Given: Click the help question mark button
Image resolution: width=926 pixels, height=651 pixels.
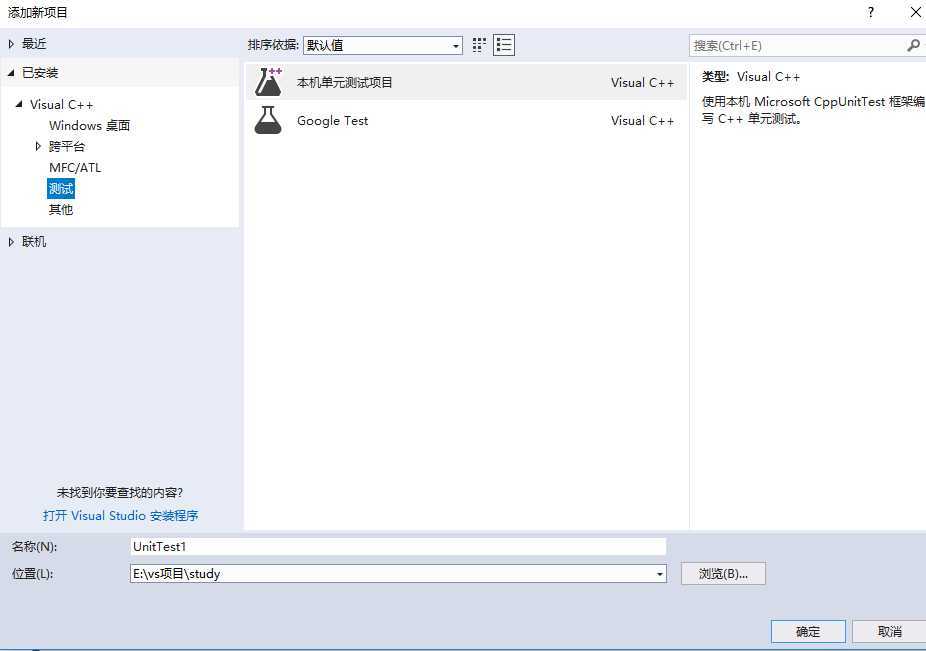Looking at the screenshot, I should tap(871, 12).
